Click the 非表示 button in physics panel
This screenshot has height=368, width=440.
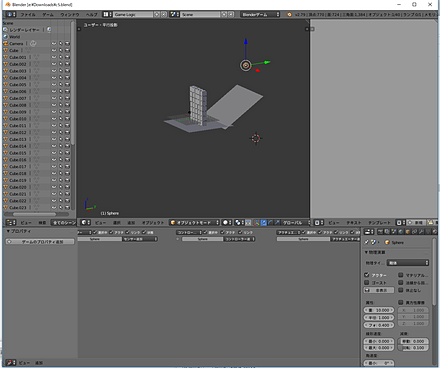379,290
